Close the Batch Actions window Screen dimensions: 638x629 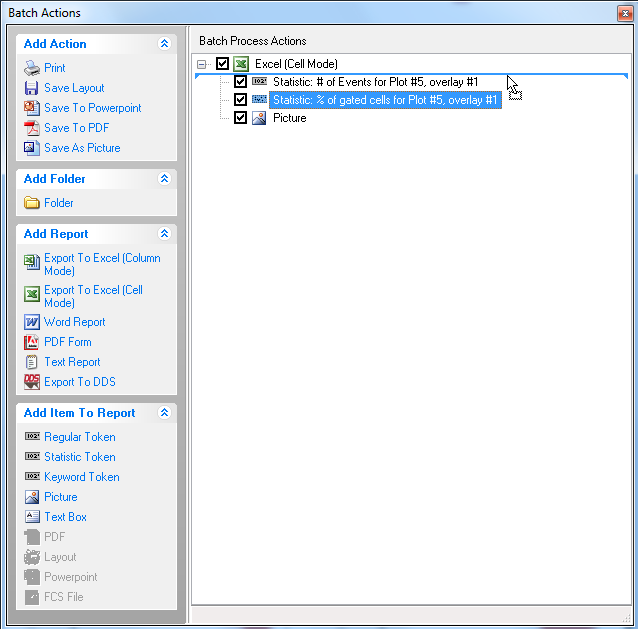625,13
